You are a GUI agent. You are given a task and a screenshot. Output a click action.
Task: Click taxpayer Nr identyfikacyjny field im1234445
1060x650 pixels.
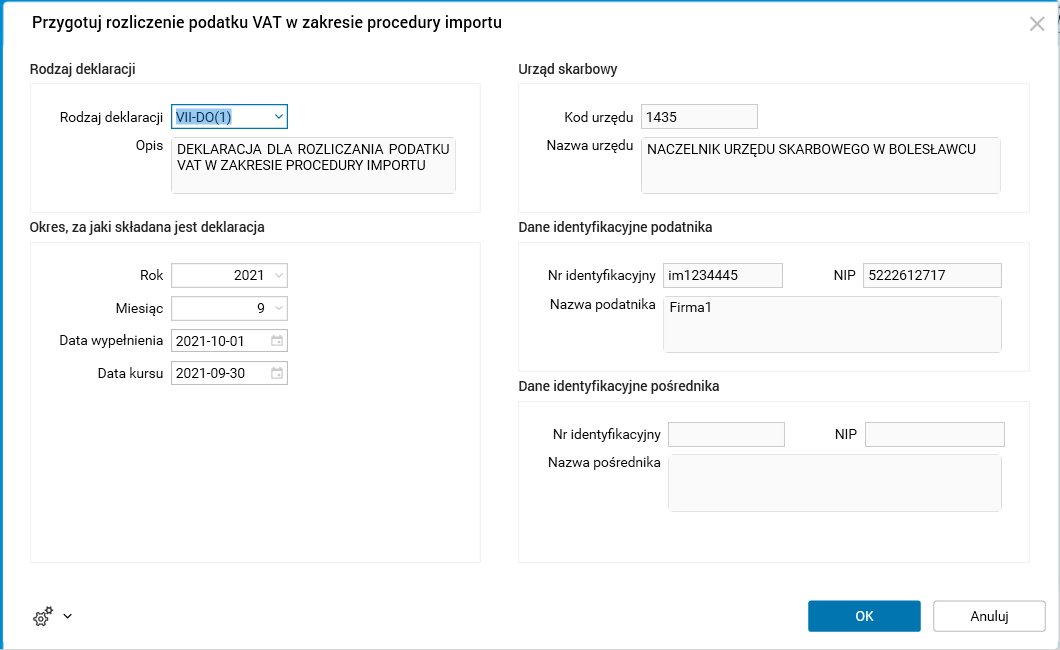pos(723,276)
